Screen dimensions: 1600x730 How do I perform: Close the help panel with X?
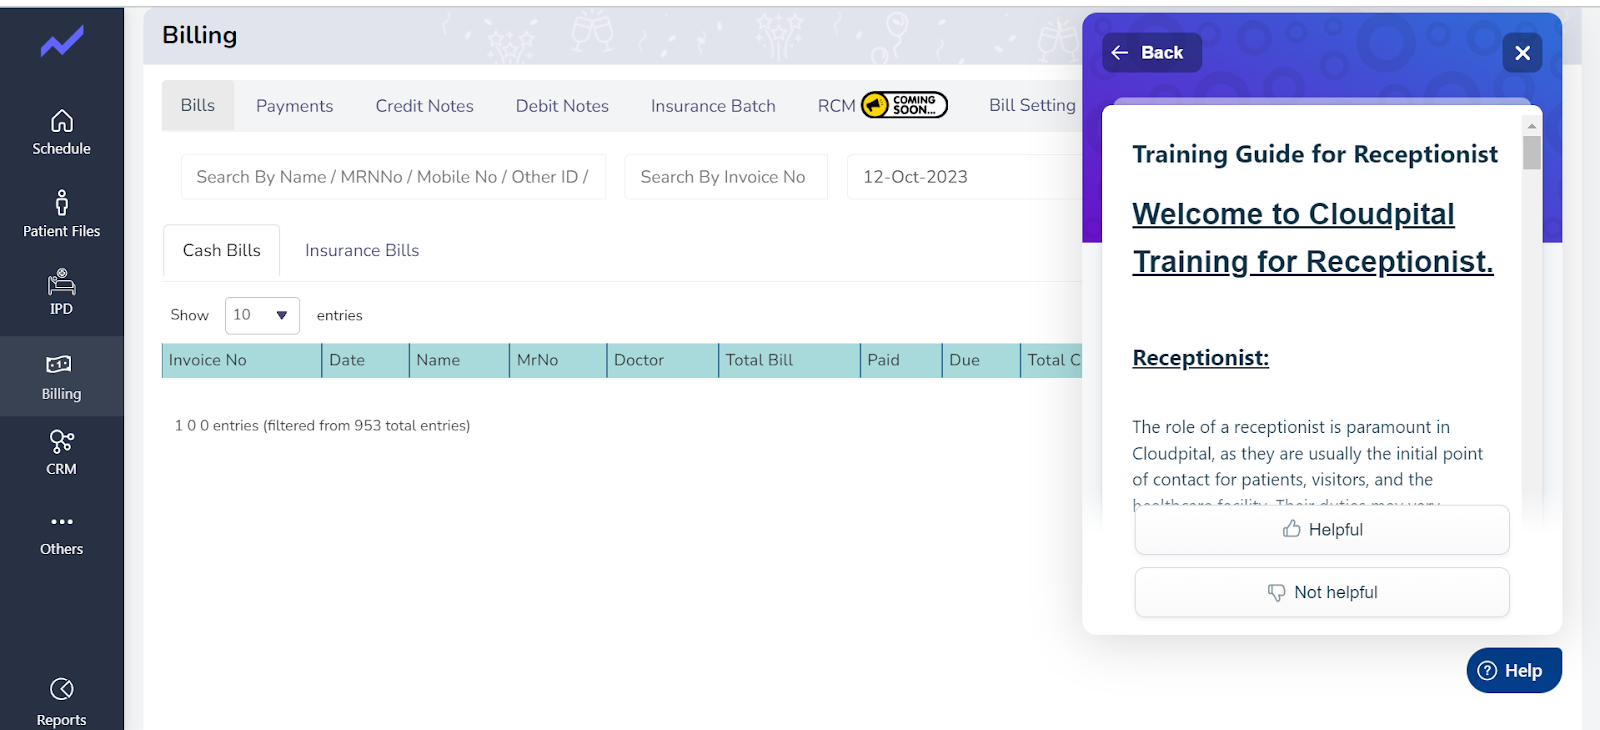1522,53
